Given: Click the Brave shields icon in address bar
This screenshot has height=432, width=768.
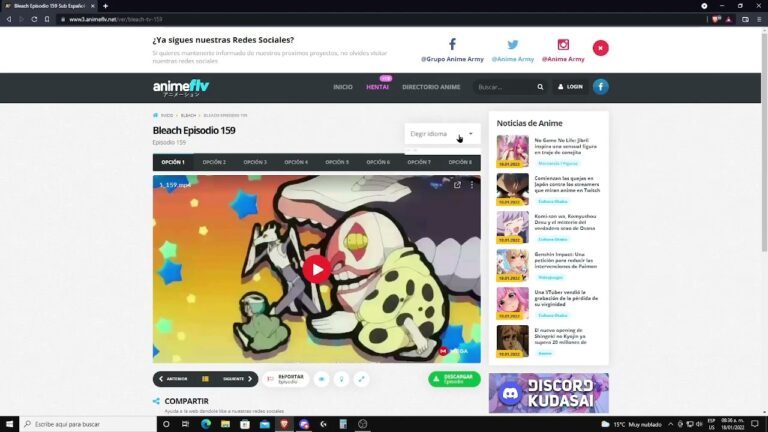Looking at the screenshot, I should [x=717, y=20].
